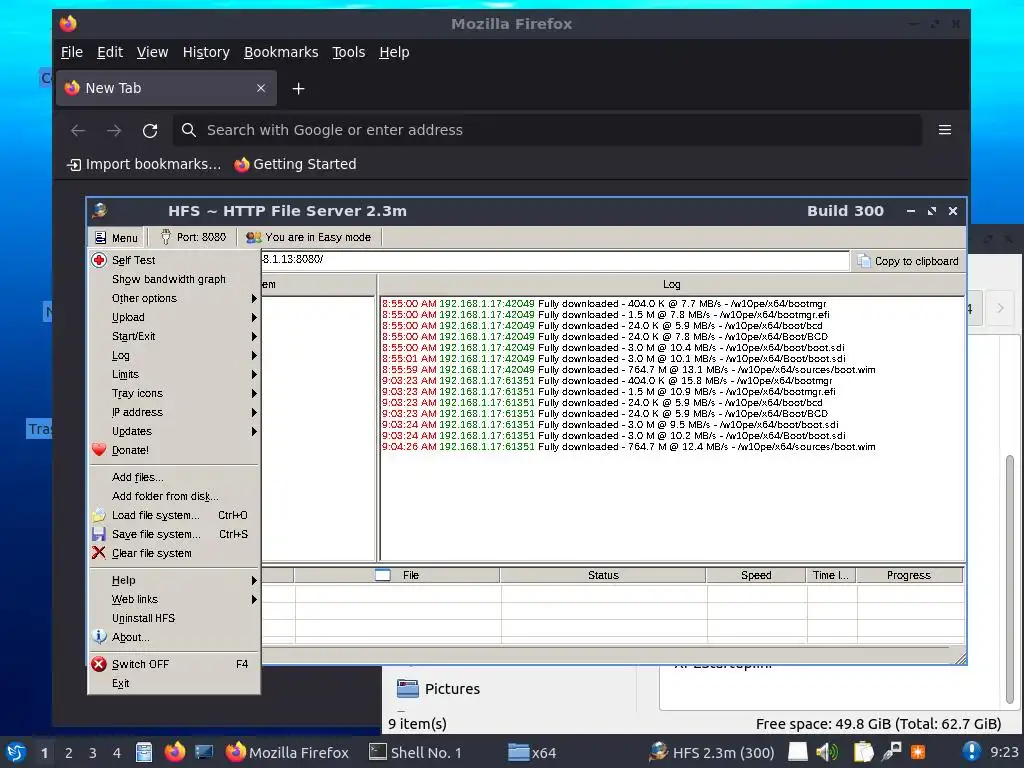1024x768 pixels.
Task: Expand the Upload submenu arrow
Action: 254,317
